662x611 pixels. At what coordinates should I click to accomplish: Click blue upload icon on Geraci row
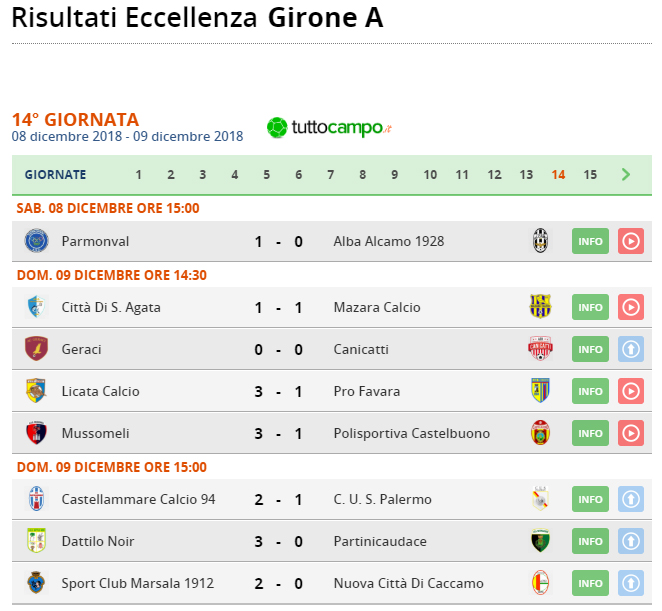click(631, 349)
